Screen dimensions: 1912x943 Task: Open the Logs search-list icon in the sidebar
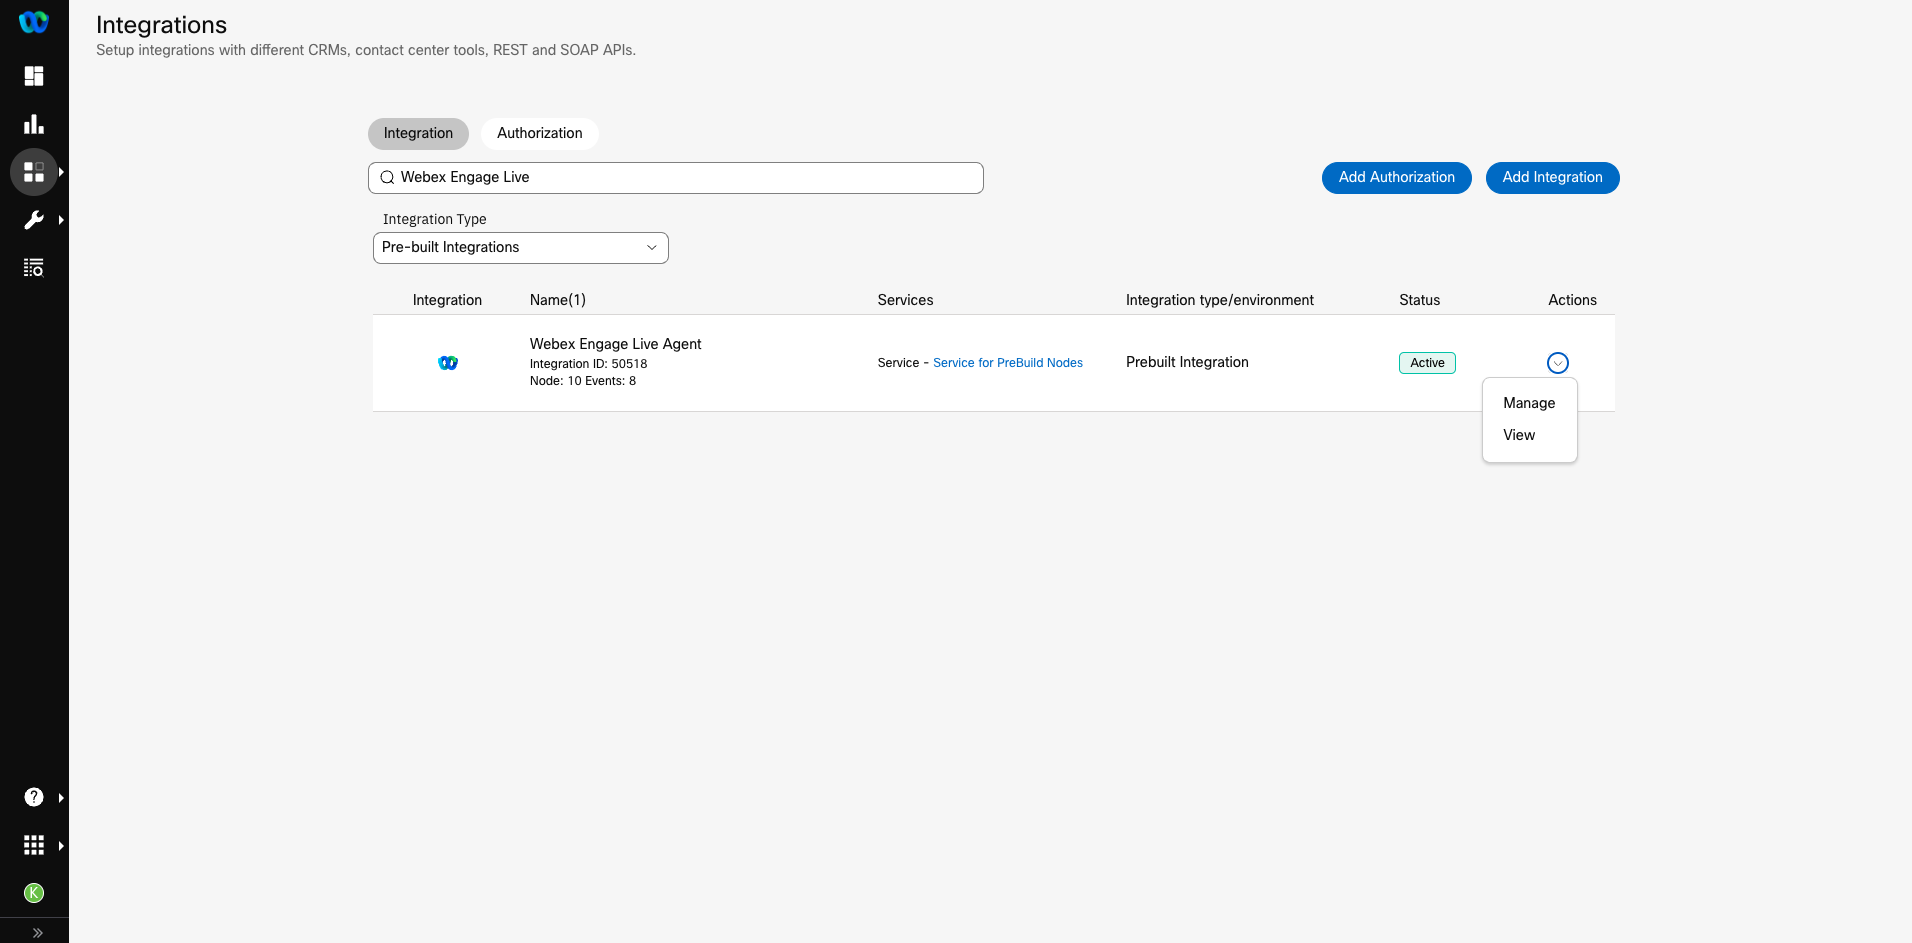pos(34,268)
